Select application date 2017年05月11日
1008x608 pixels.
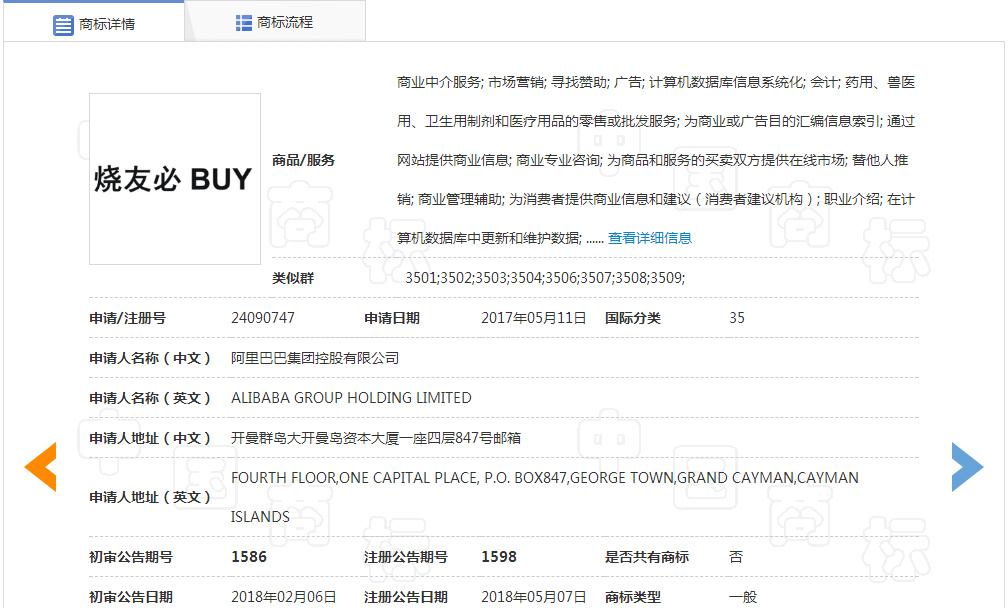[534, 318]
